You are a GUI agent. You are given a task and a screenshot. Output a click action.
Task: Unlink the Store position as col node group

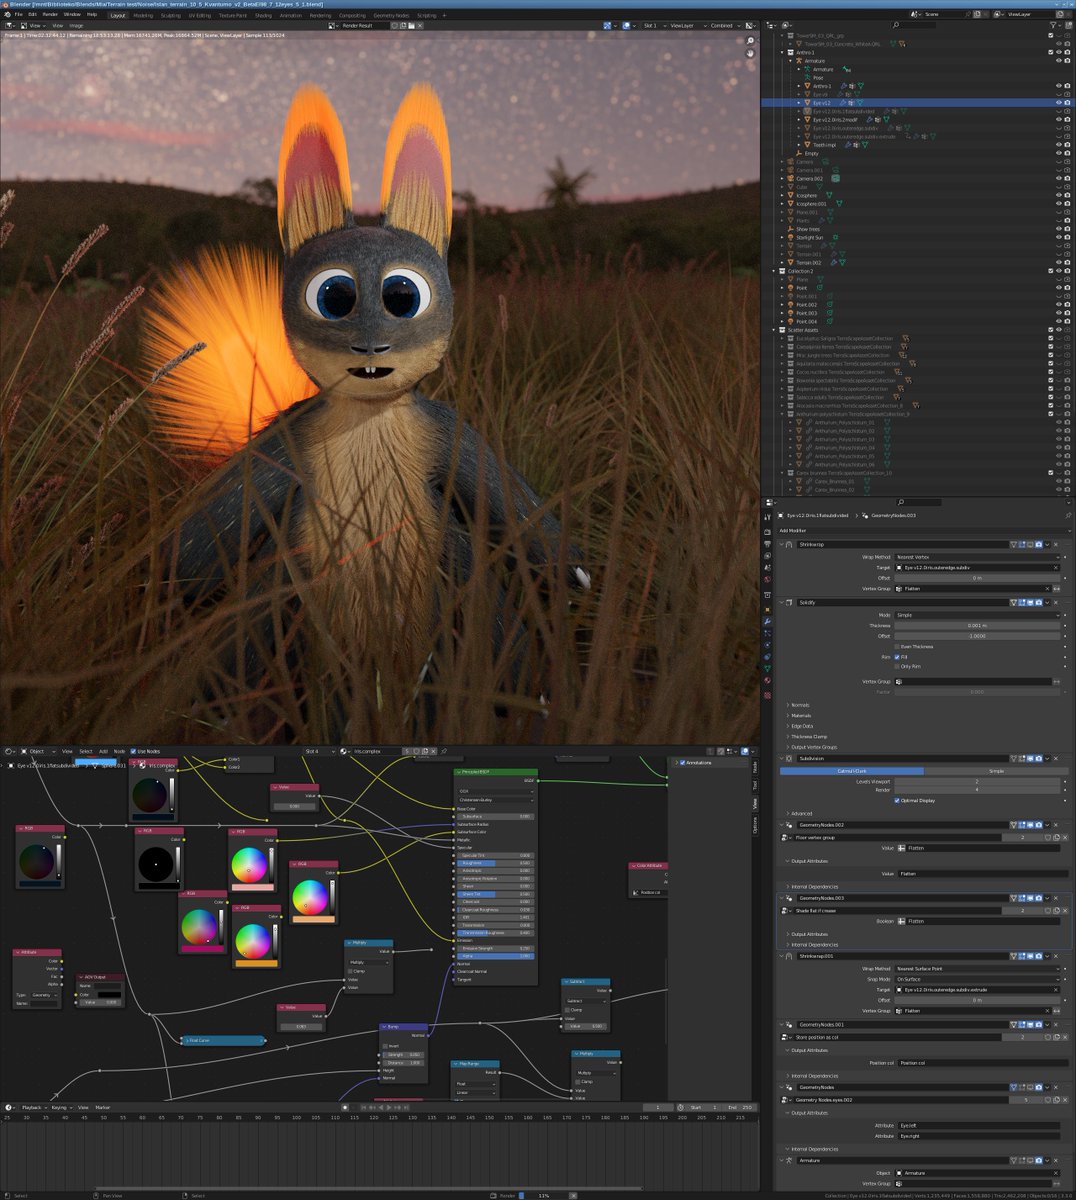coord(1065,1037)
